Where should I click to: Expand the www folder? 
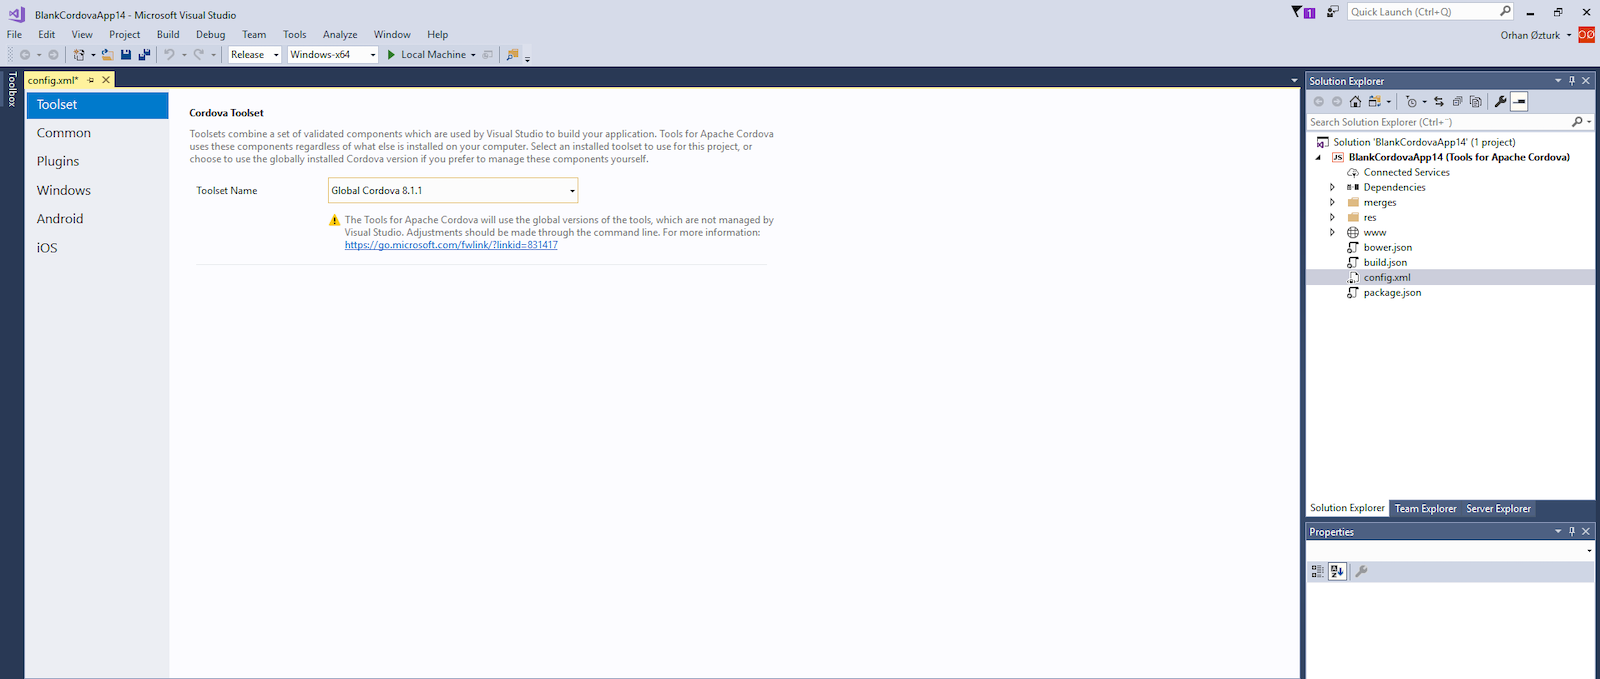click(x=1332, y=233)
